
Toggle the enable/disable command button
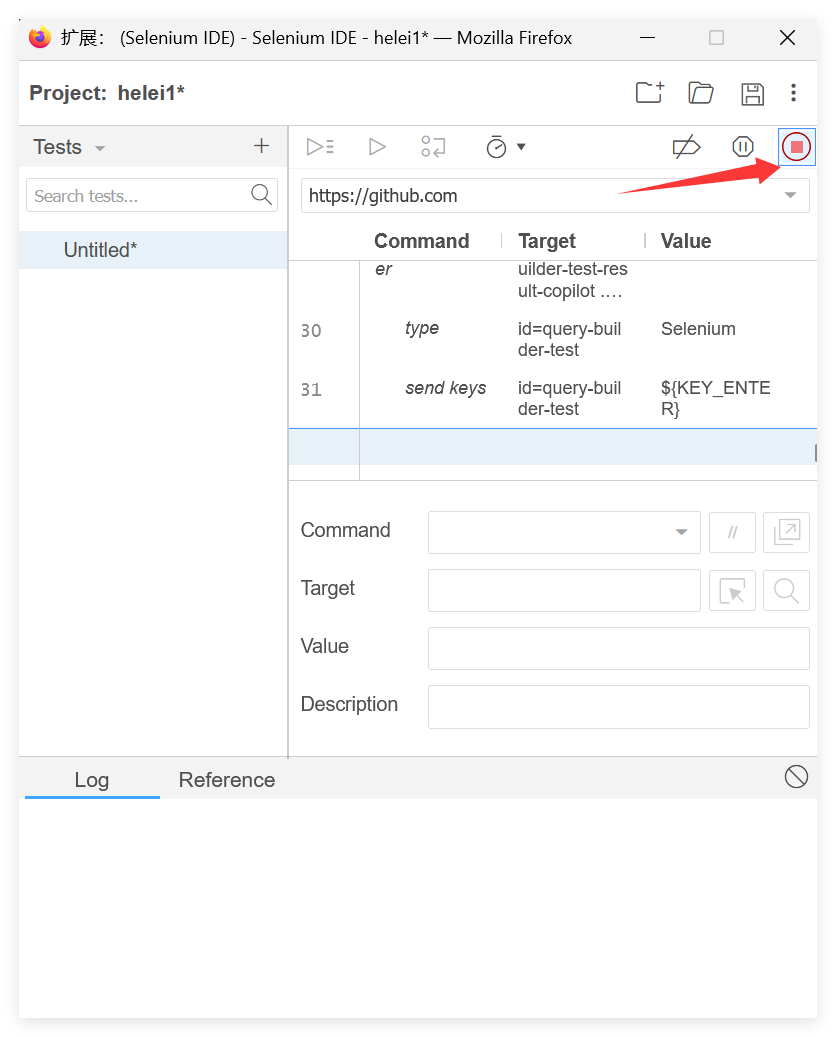[x=732, y=532]
